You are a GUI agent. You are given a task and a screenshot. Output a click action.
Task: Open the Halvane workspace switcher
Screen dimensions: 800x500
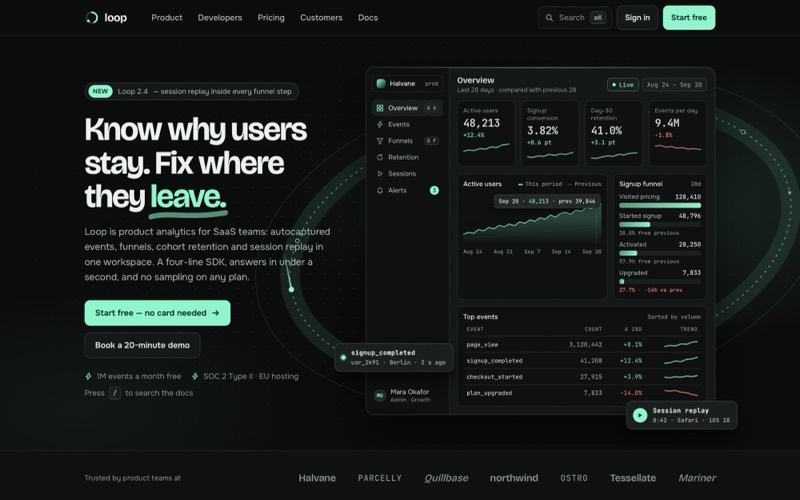[407, 84]
